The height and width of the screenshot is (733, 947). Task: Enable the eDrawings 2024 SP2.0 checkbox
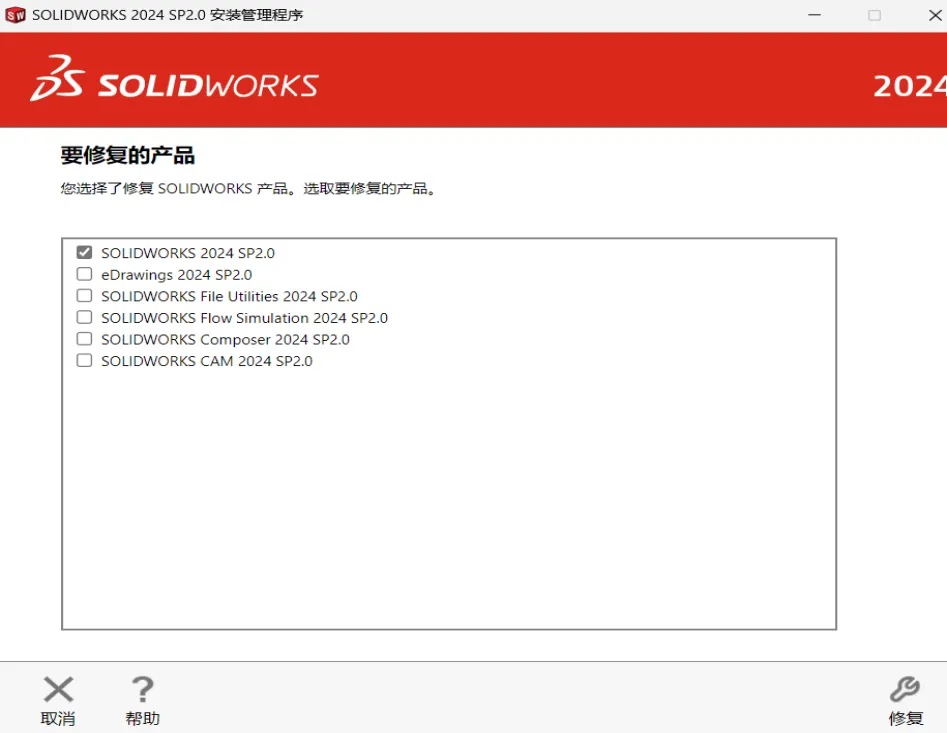coord(84,274)
